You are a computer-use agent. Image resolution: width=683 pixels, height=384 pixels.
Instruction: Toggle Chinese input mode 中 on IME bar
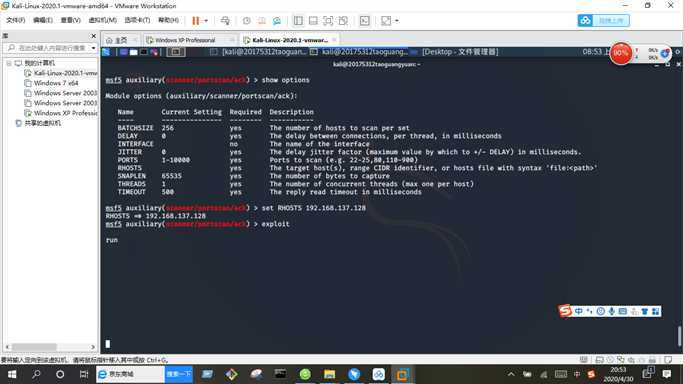point(578,311)
